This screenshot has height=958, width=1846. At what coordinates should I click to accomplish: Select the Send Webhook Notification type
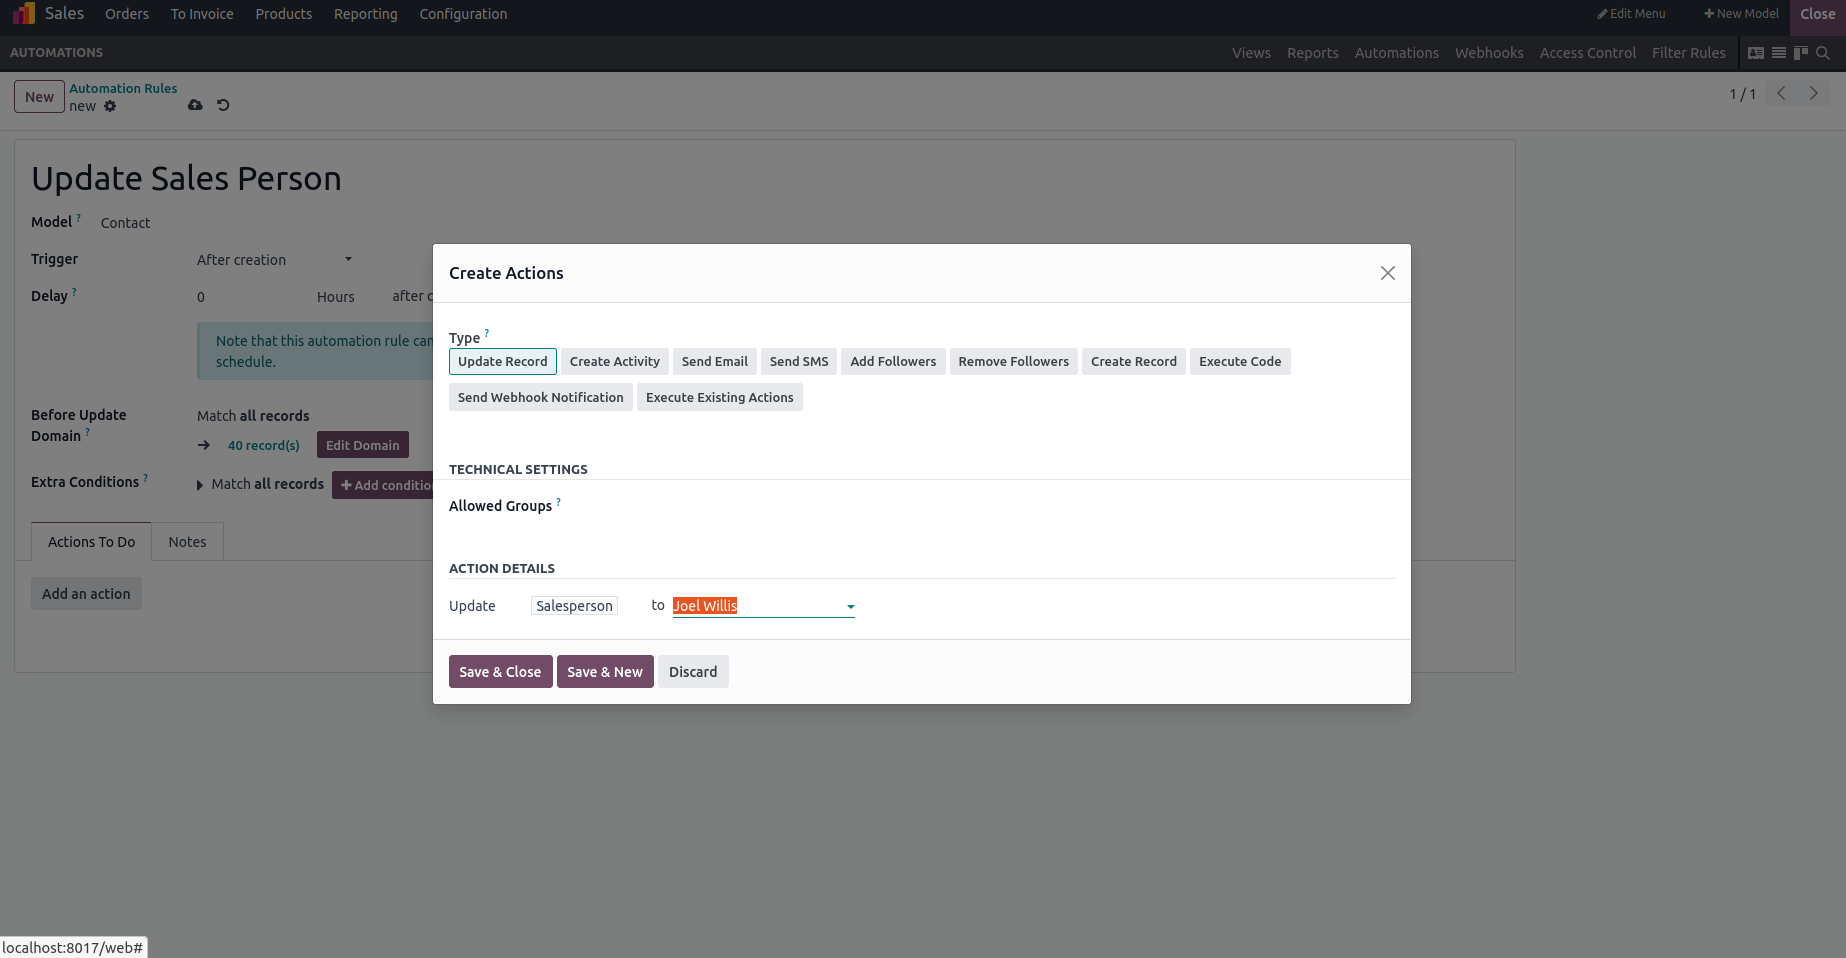click(541, 397)
